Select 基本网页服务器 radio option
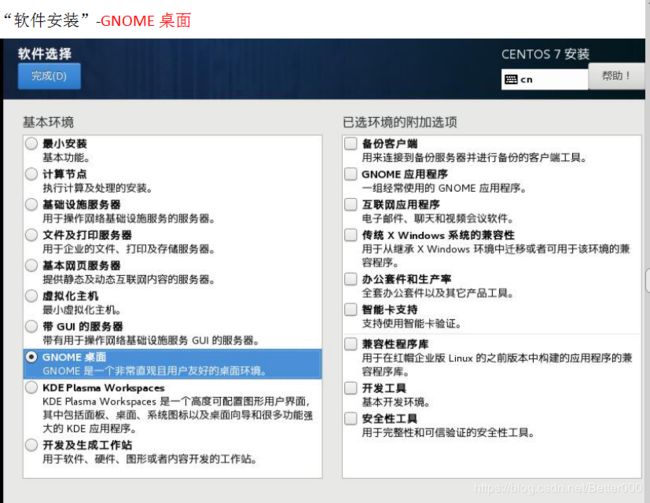 [x=32, y=265]
